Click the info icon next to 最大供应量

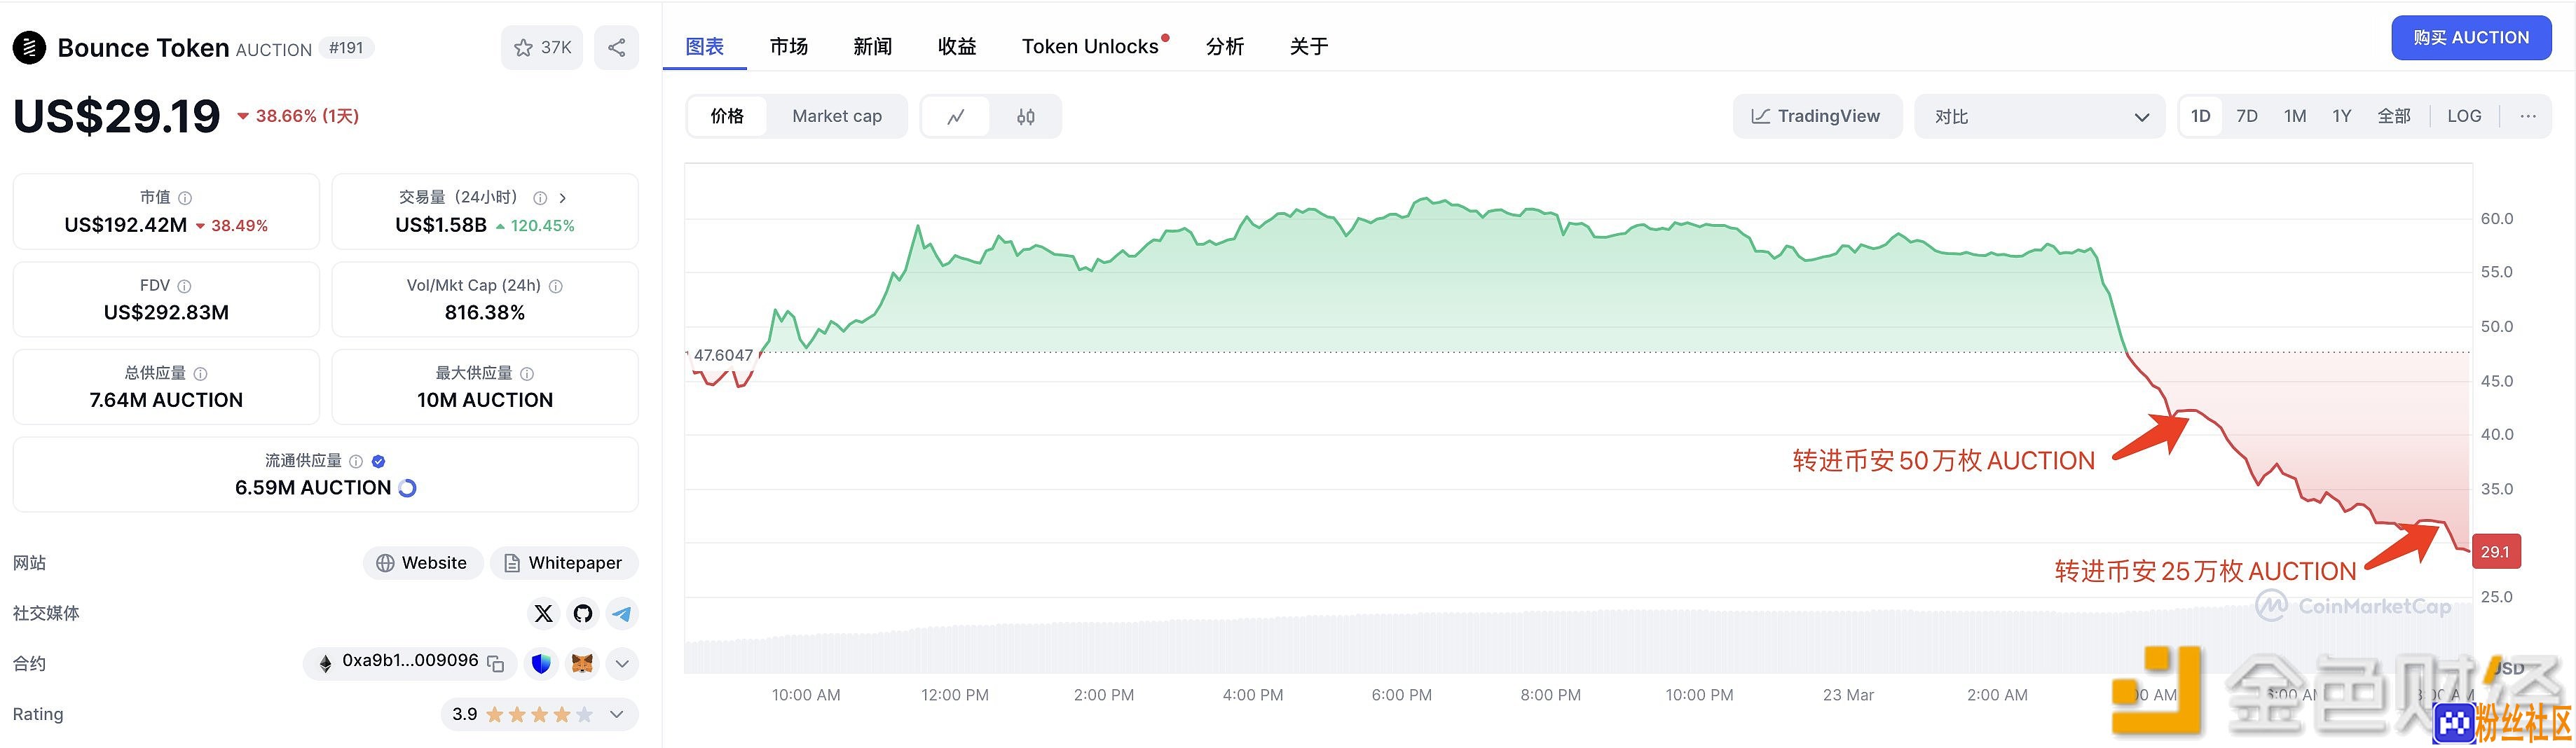(527, 374)
